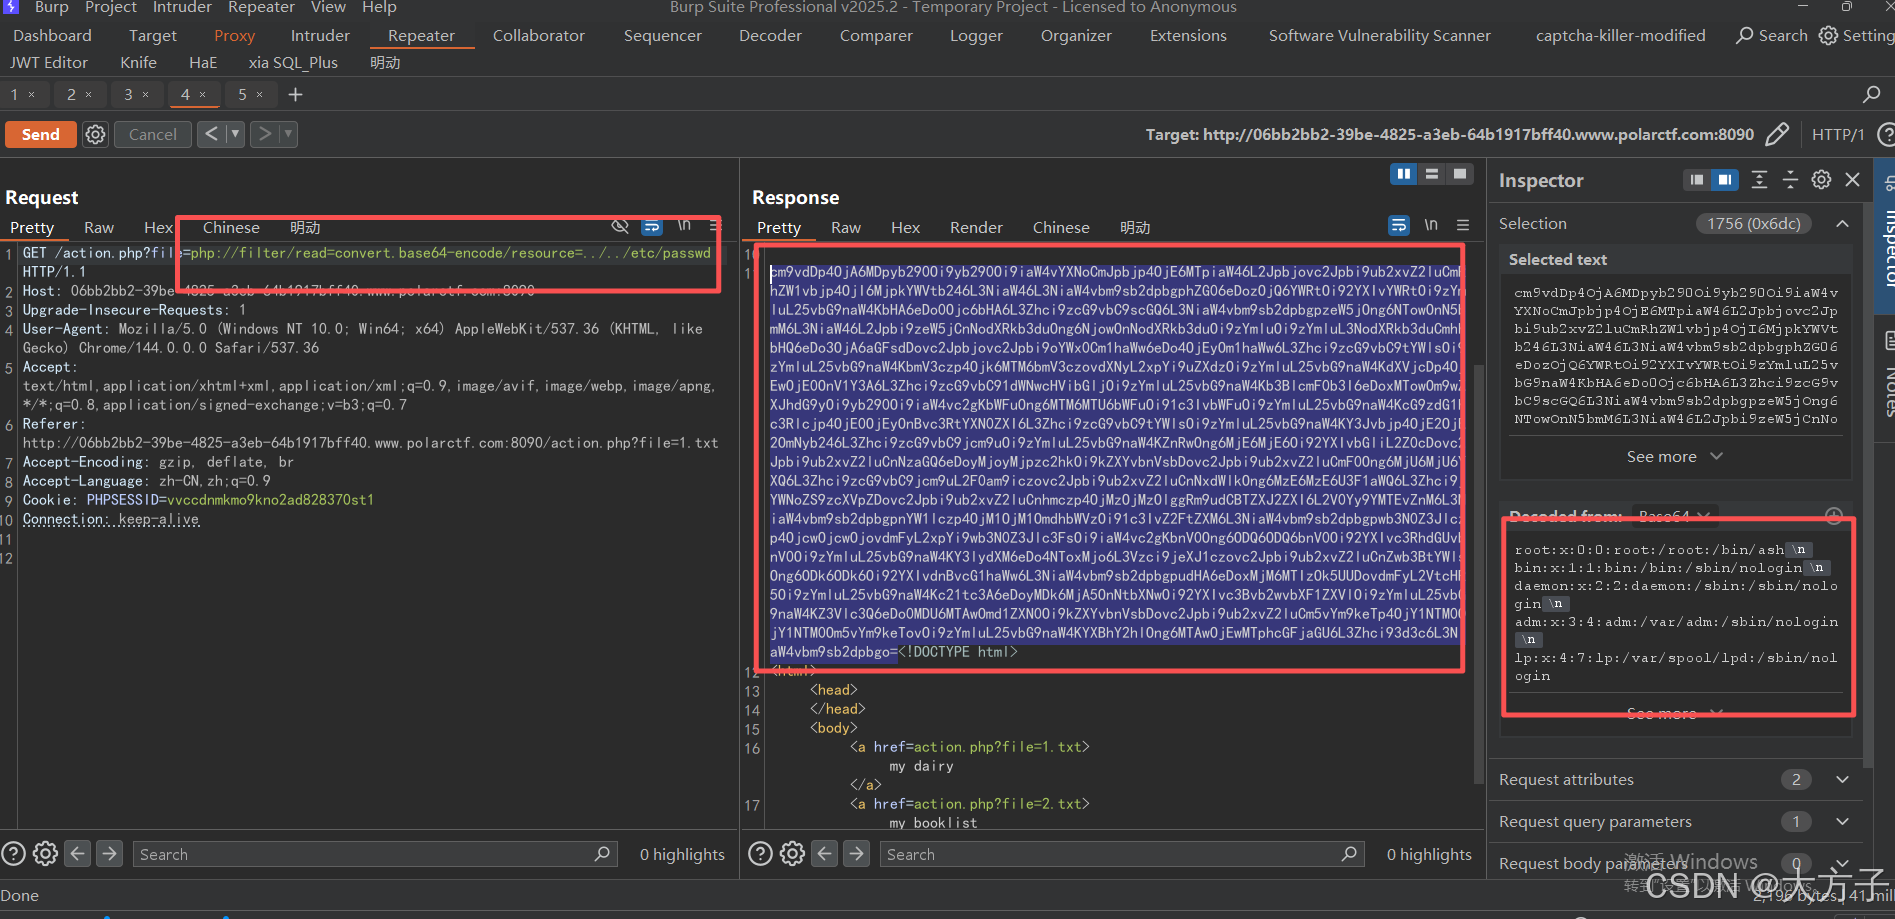Open the Decoder tab

click(770, 36)
